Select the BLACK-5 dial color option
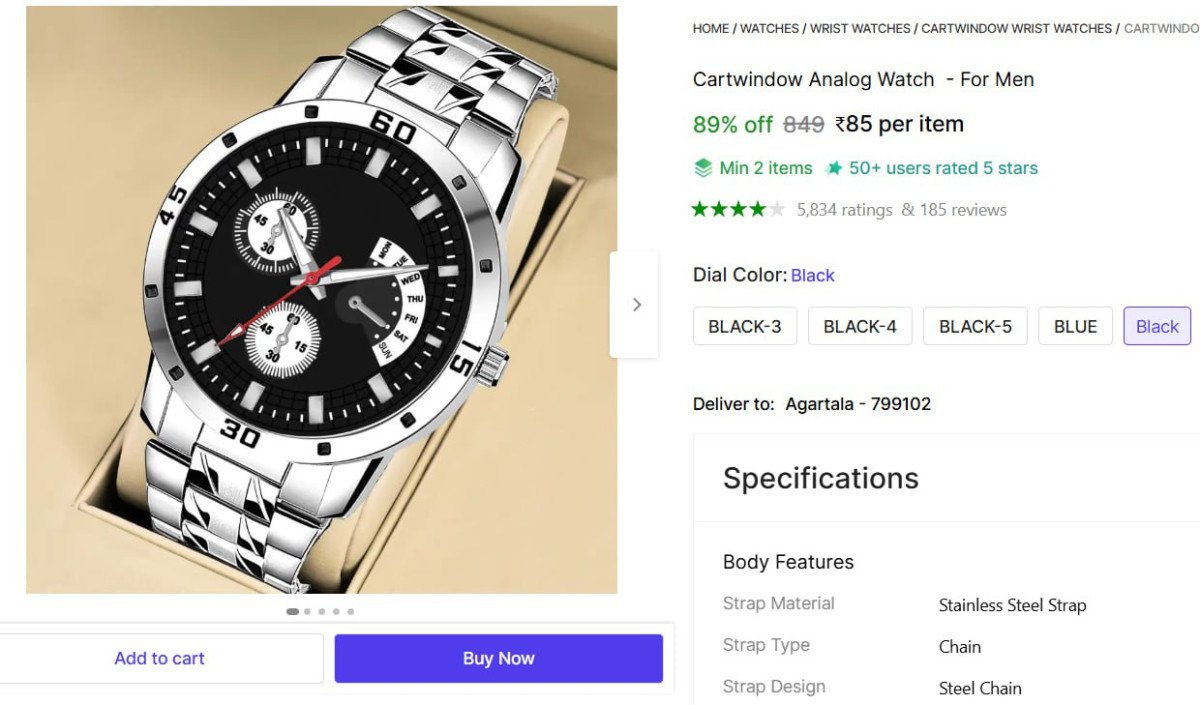Screen dimensions: 1200x705 click(x=975, y=326)
